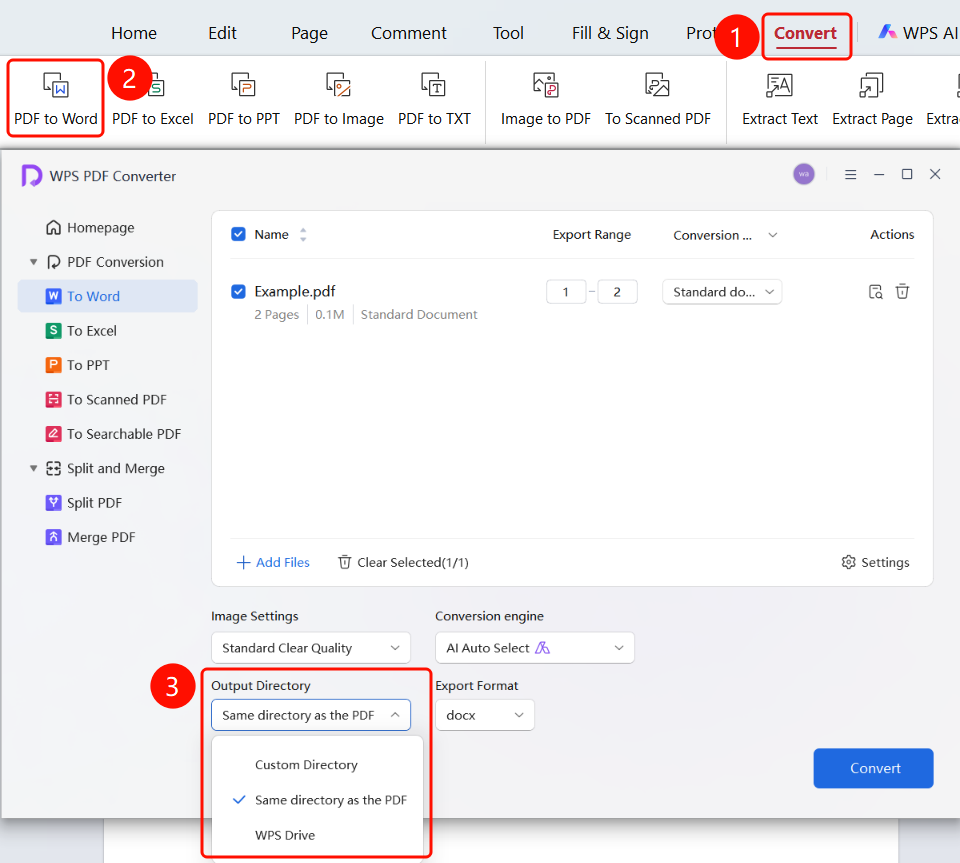This screenshot has width=960, height=863.
Task: Collapse the PDF Conversion tree section
Action: tap(34, 262)
